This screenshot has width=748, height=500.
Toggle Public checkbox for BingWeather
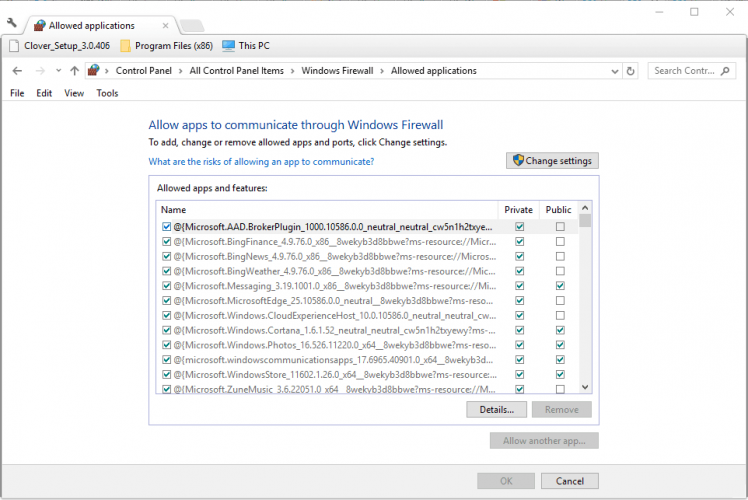[x=560, y=271]
